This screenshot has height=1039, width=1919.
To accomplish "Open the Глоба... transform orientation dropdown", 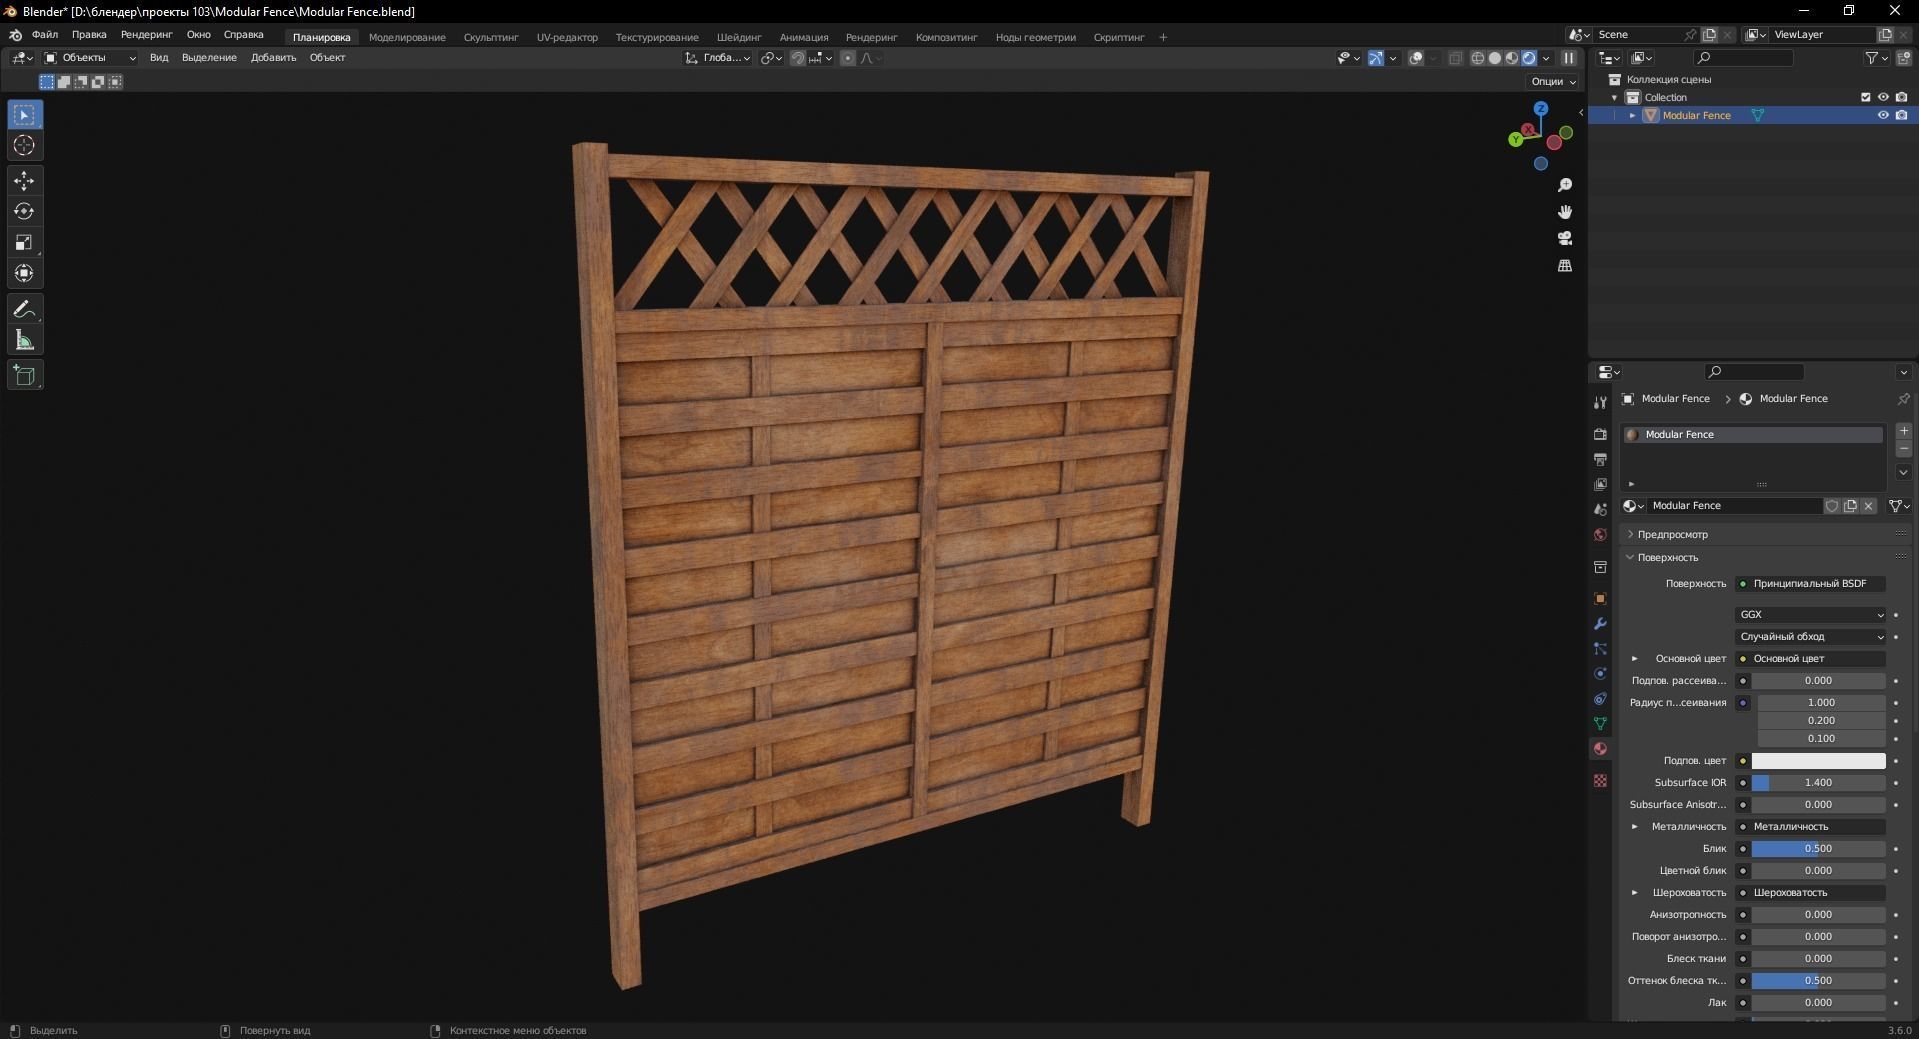I will tap(718, 58).
